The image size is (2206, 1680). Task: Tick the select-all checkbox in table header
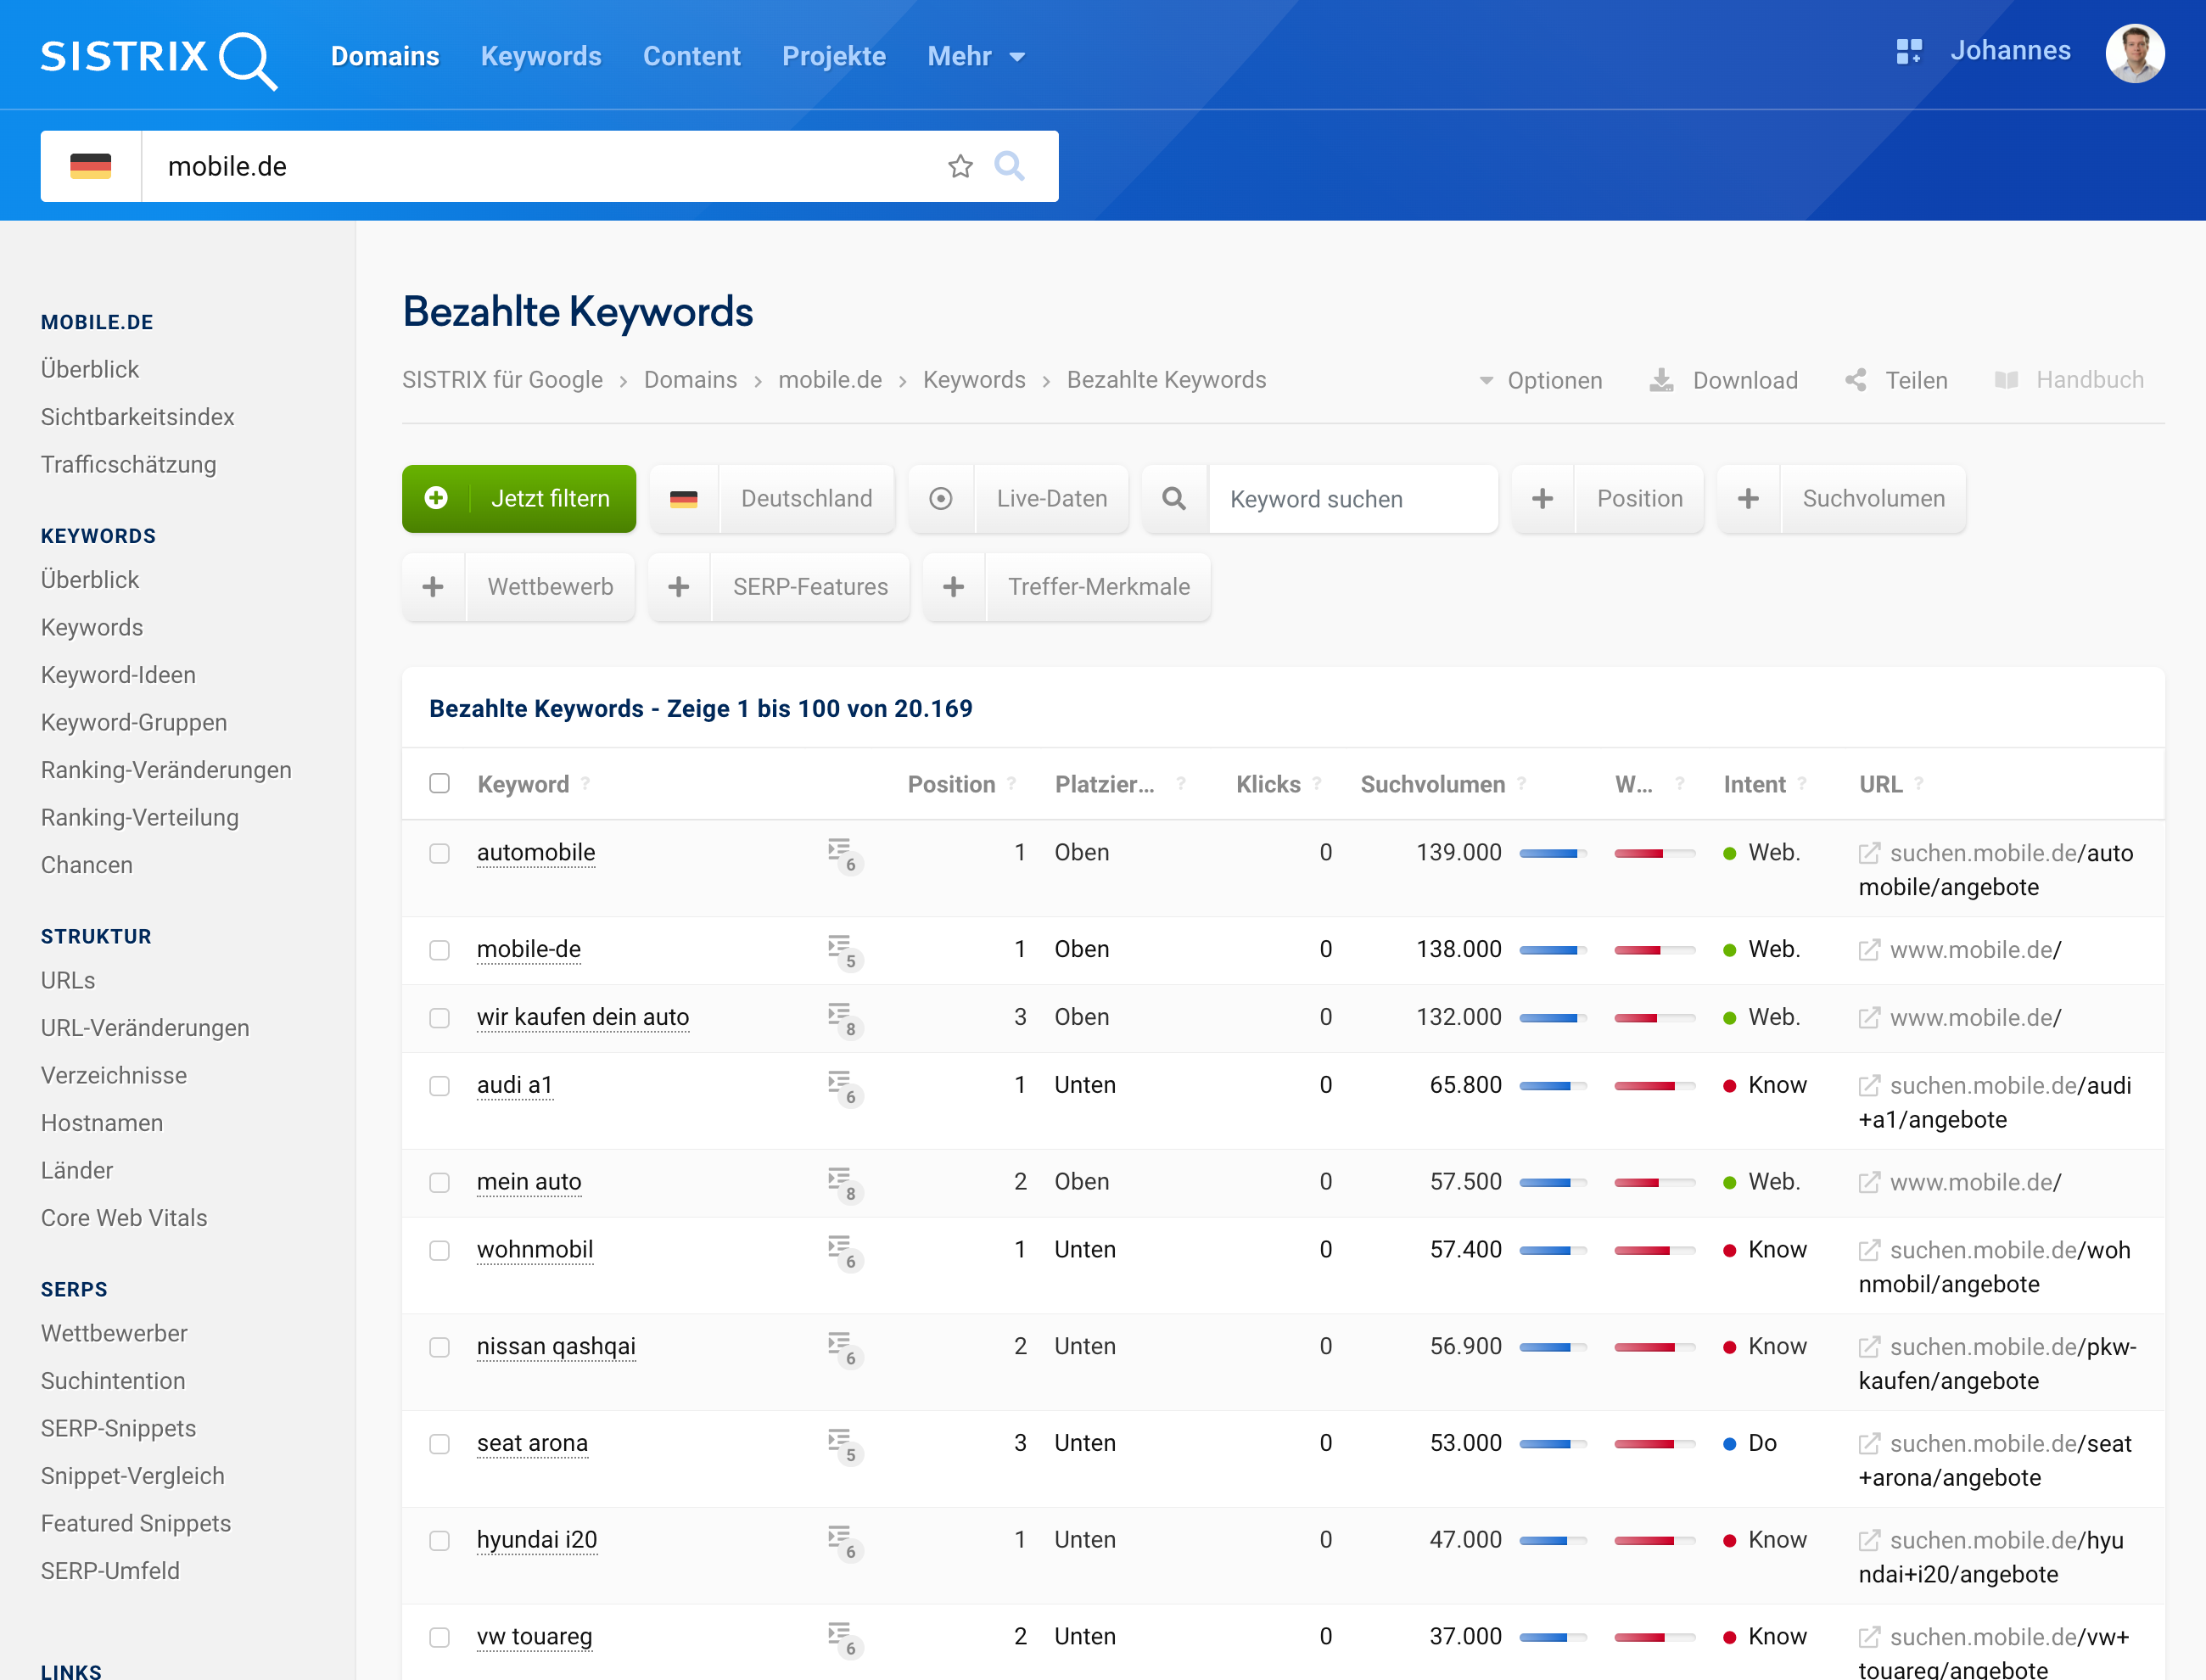(439, 783)
